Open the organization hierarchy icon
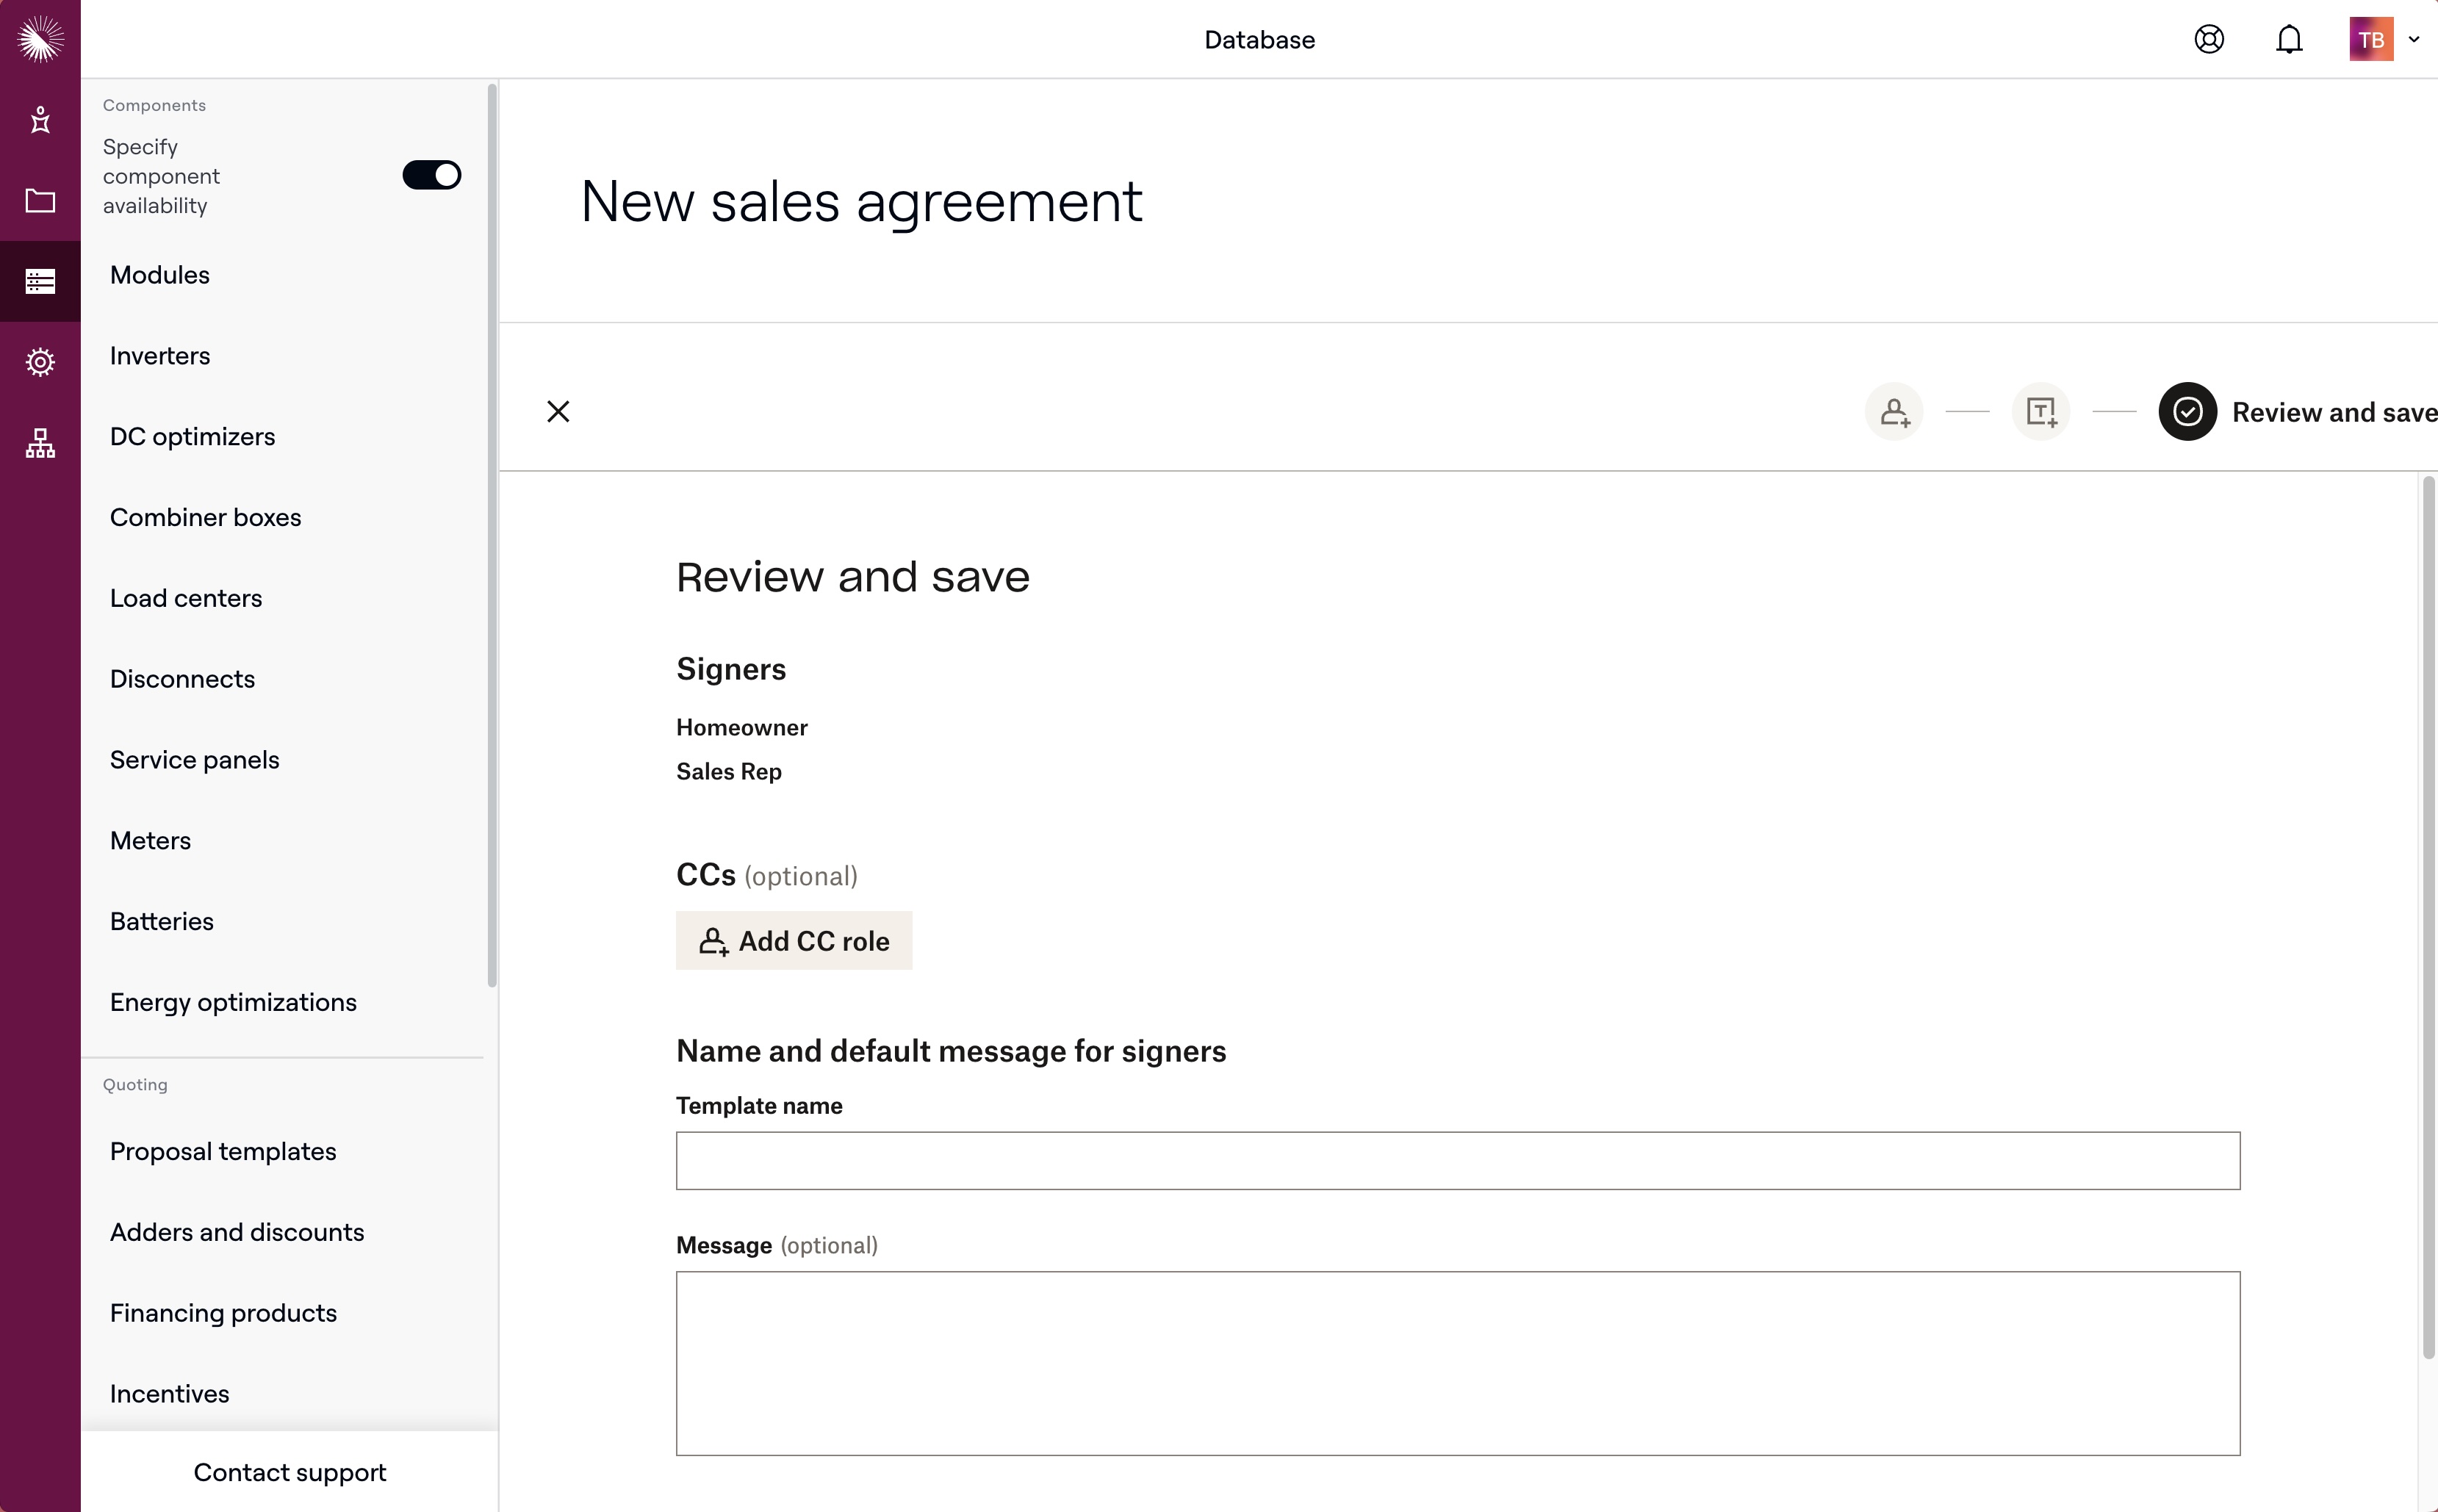2438x1512 pixels. coord(40,443)
